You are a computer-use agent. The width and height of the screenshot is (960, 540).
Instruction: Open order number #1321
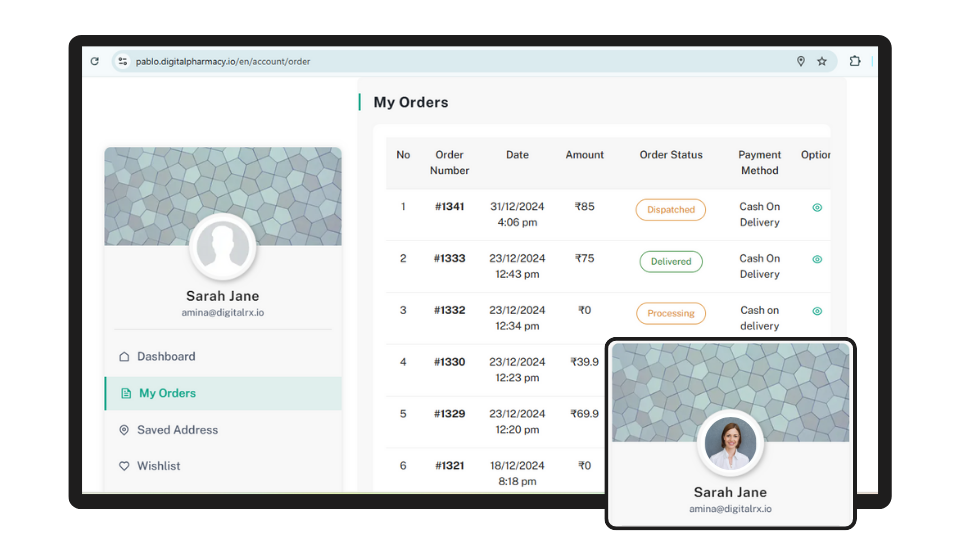tap(449, 466)
